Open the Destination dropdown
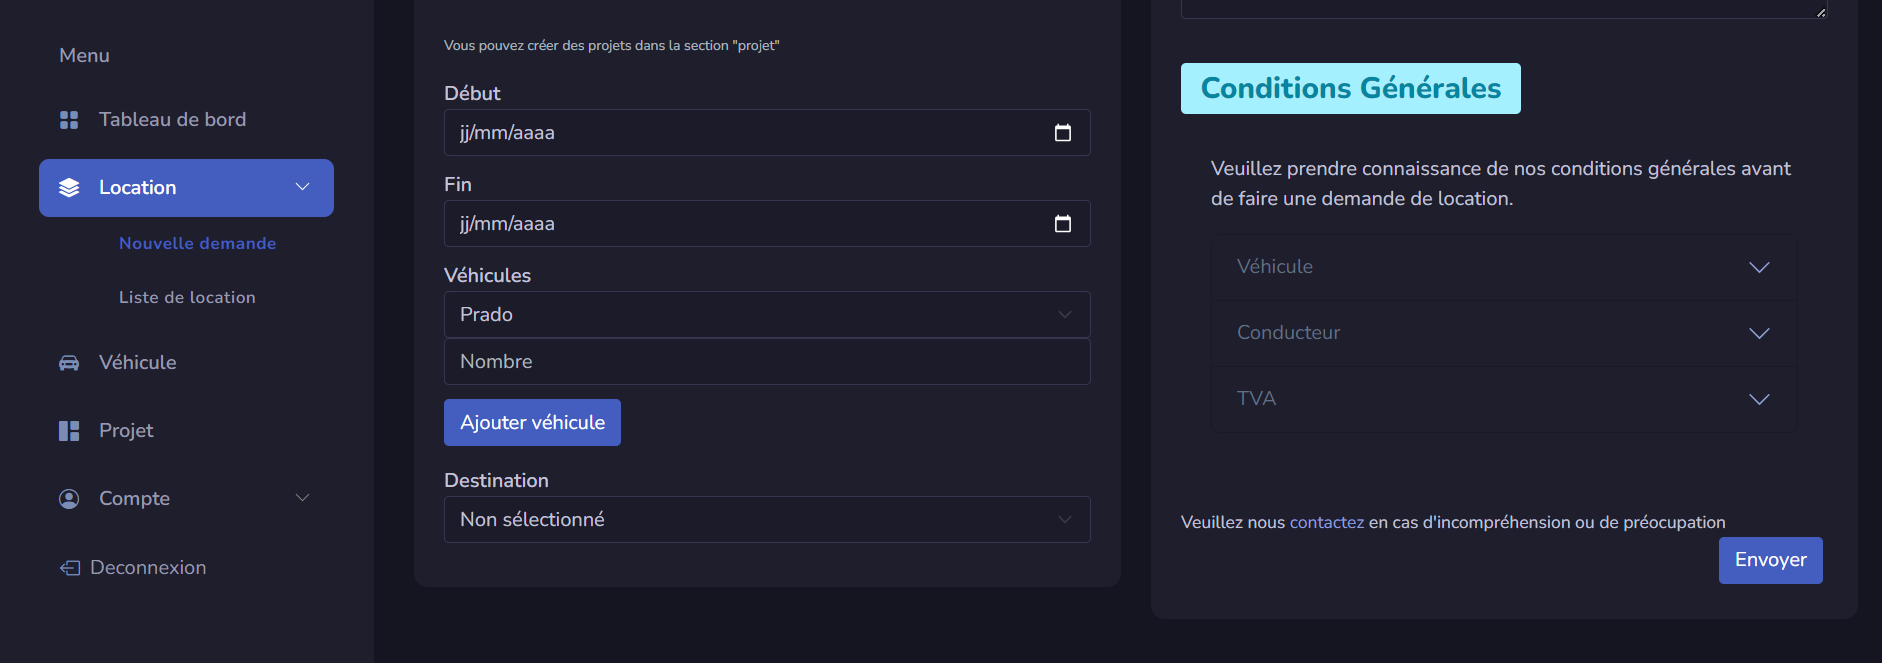 click(767, 520)
